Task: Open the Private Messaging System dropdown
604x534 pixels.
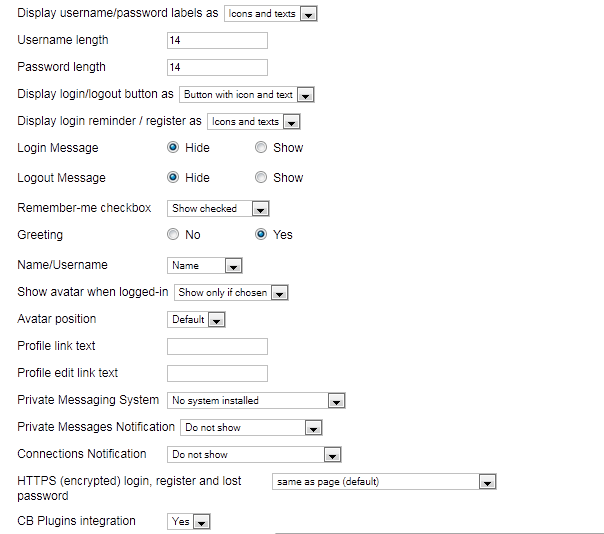Action: tap(256, 401)
